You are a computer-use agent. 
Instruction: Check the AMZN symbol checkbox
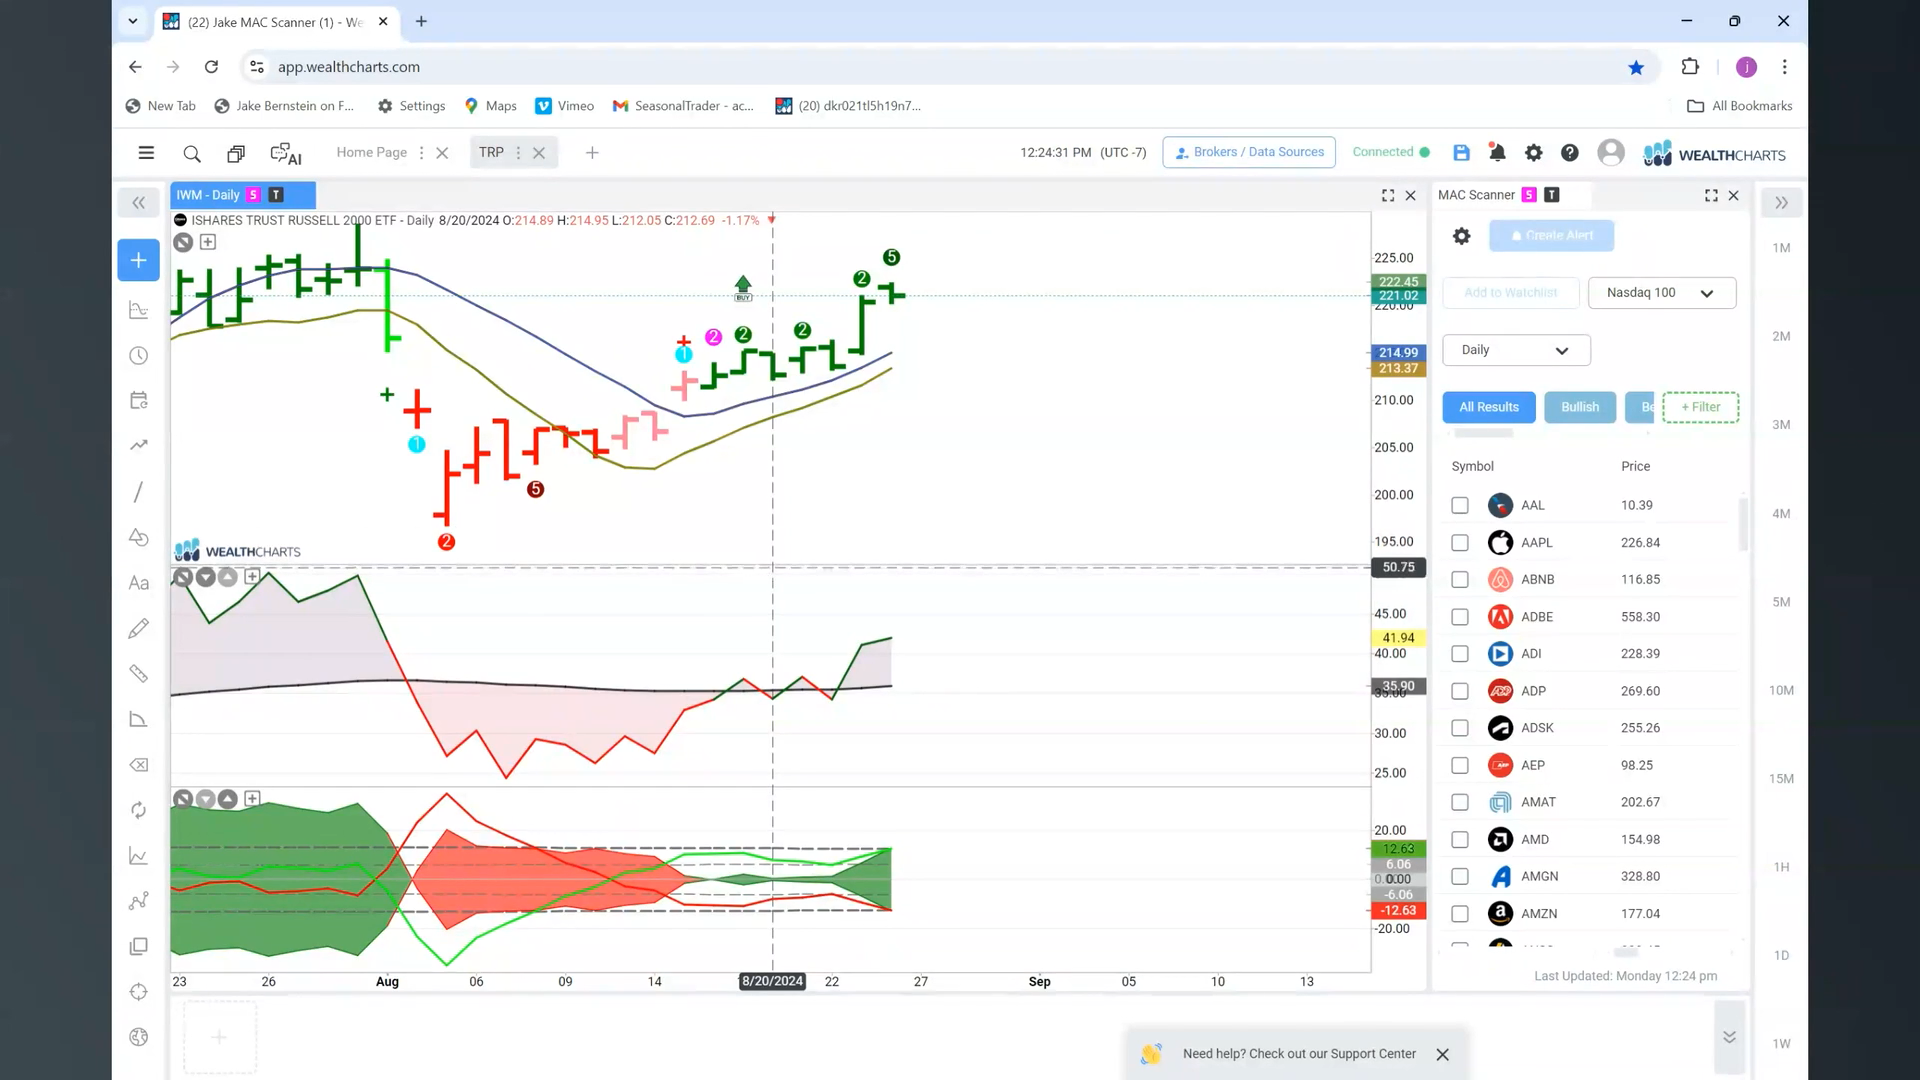(x=1460, y=914)
